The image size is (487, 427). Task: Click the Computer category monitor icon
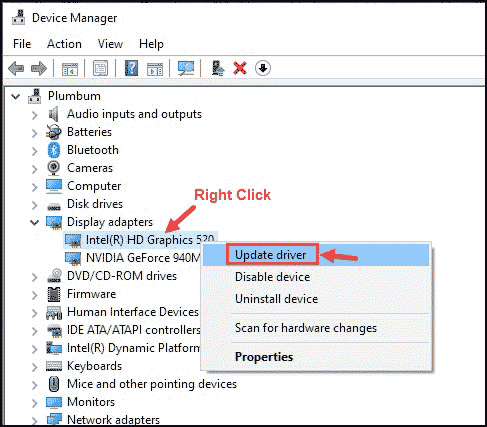(54, 186)
